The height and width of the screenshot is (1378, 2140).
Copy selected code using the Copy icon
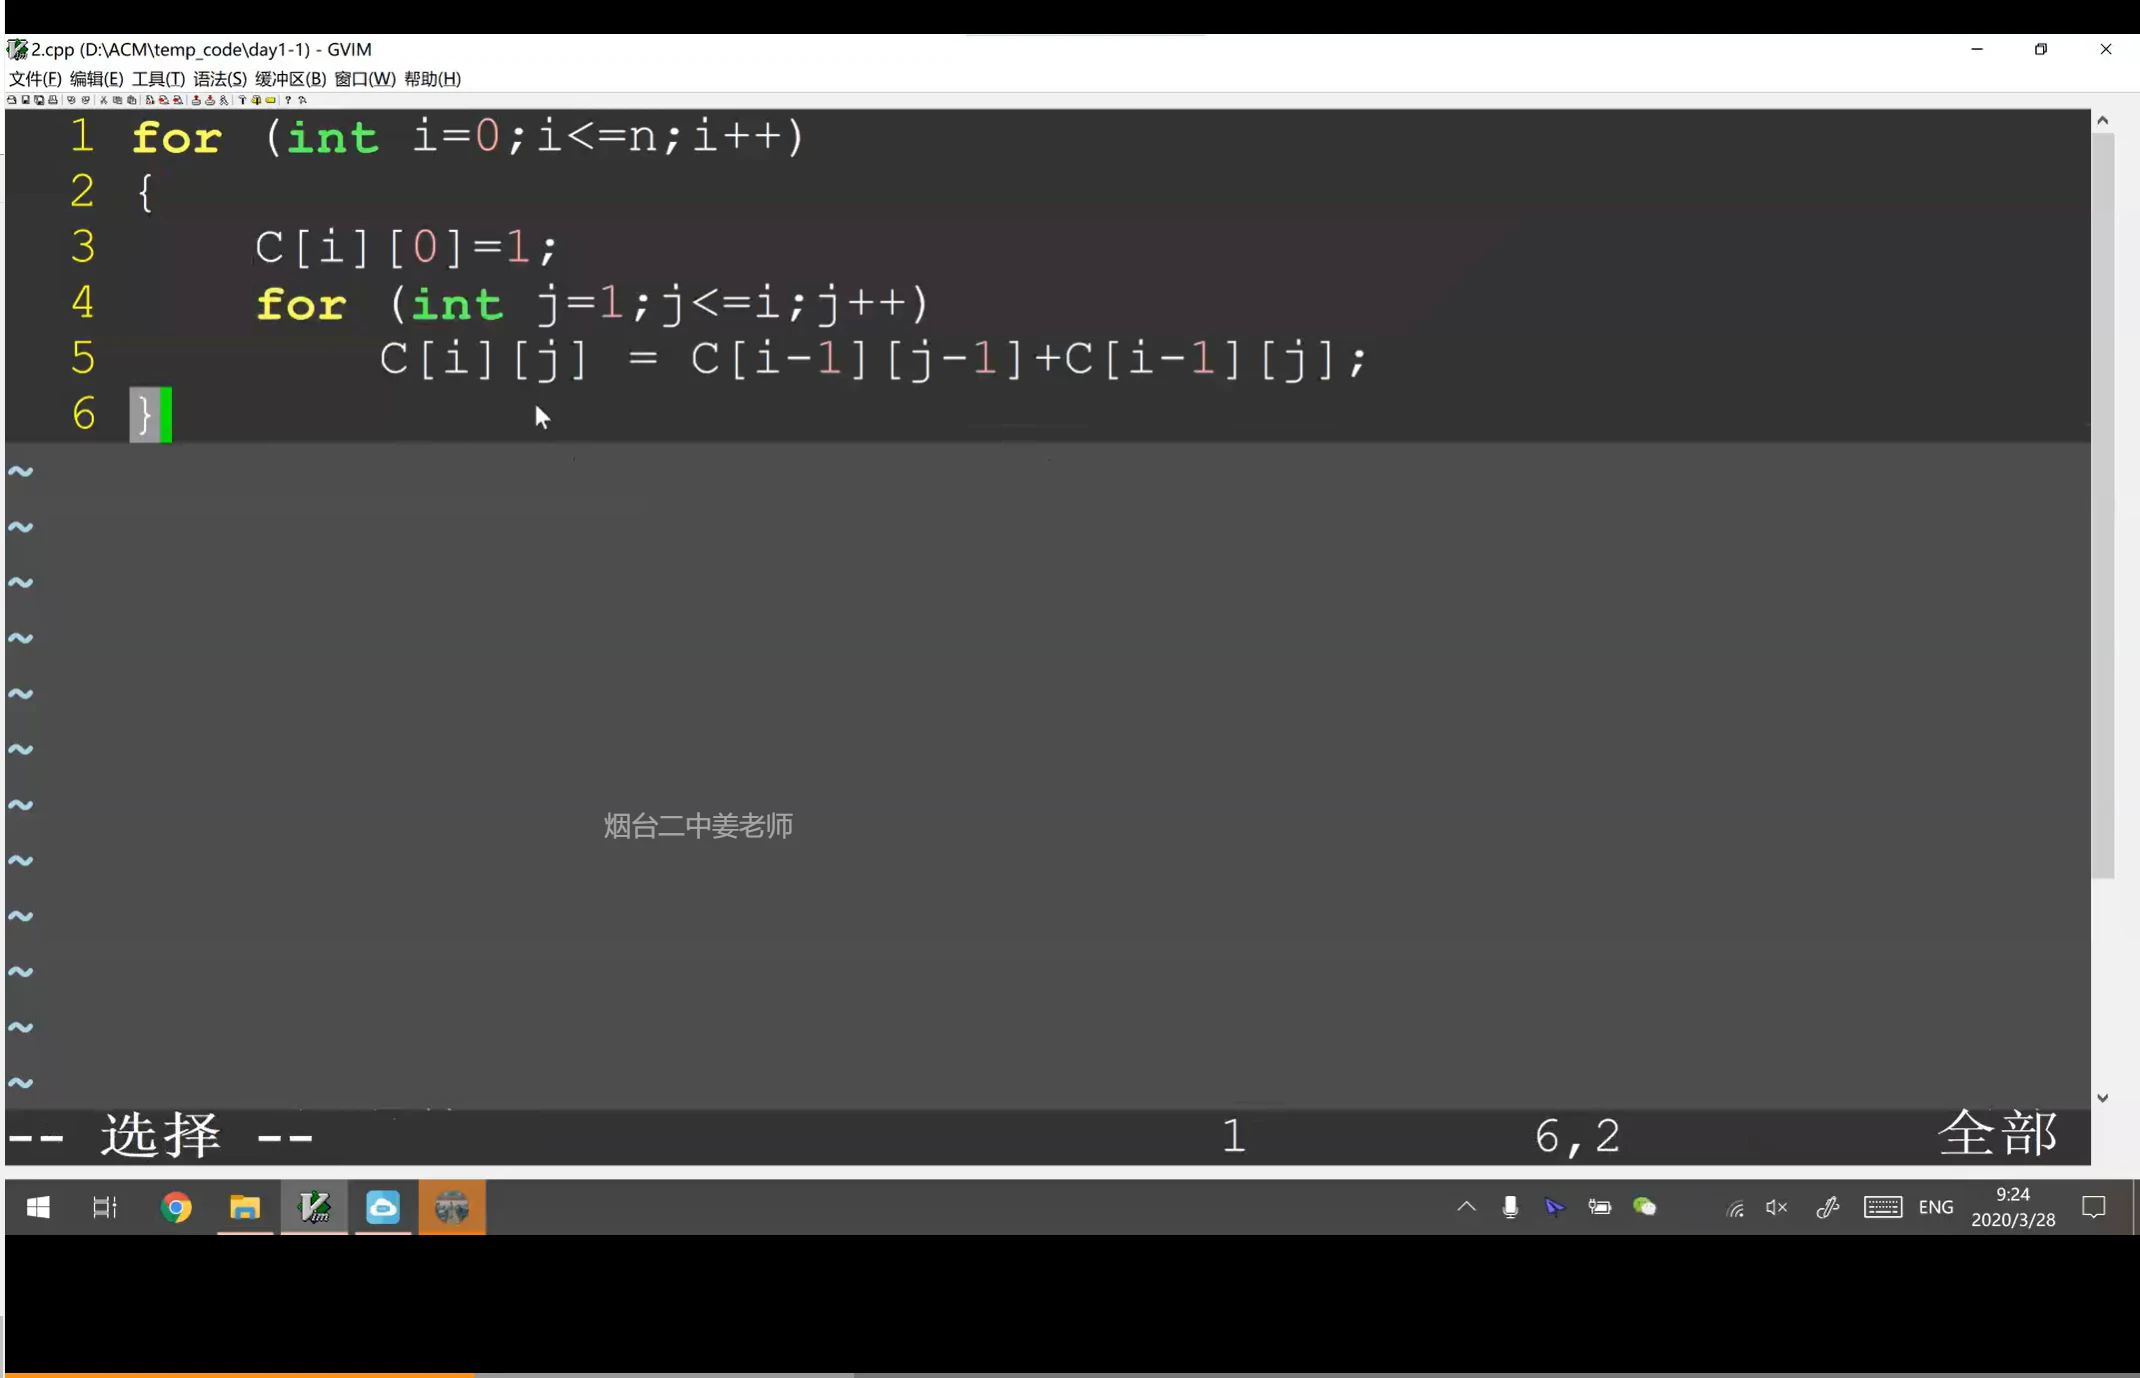[x=118, y=100]
